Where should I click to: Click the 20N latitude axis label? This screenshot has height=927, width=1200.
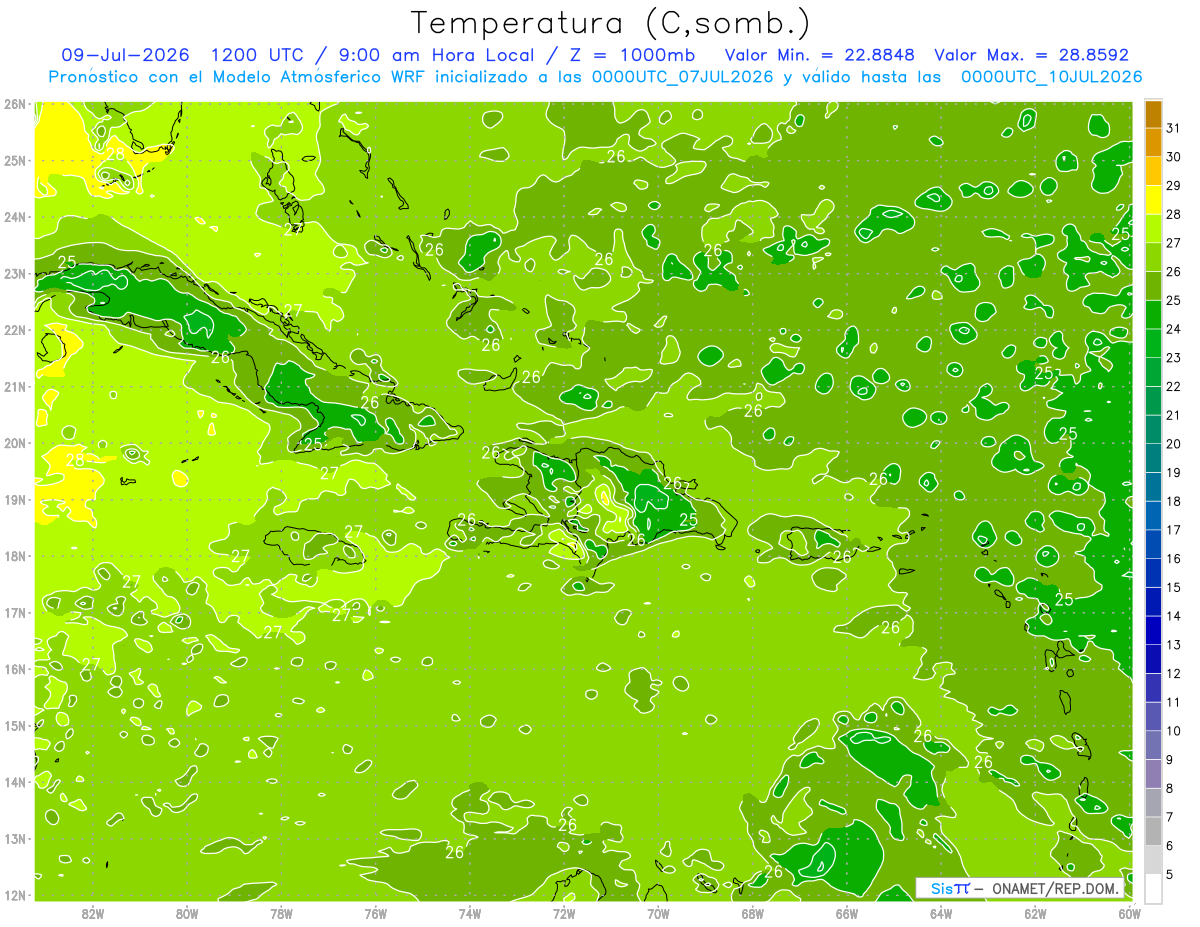click(x=15, y=443)
